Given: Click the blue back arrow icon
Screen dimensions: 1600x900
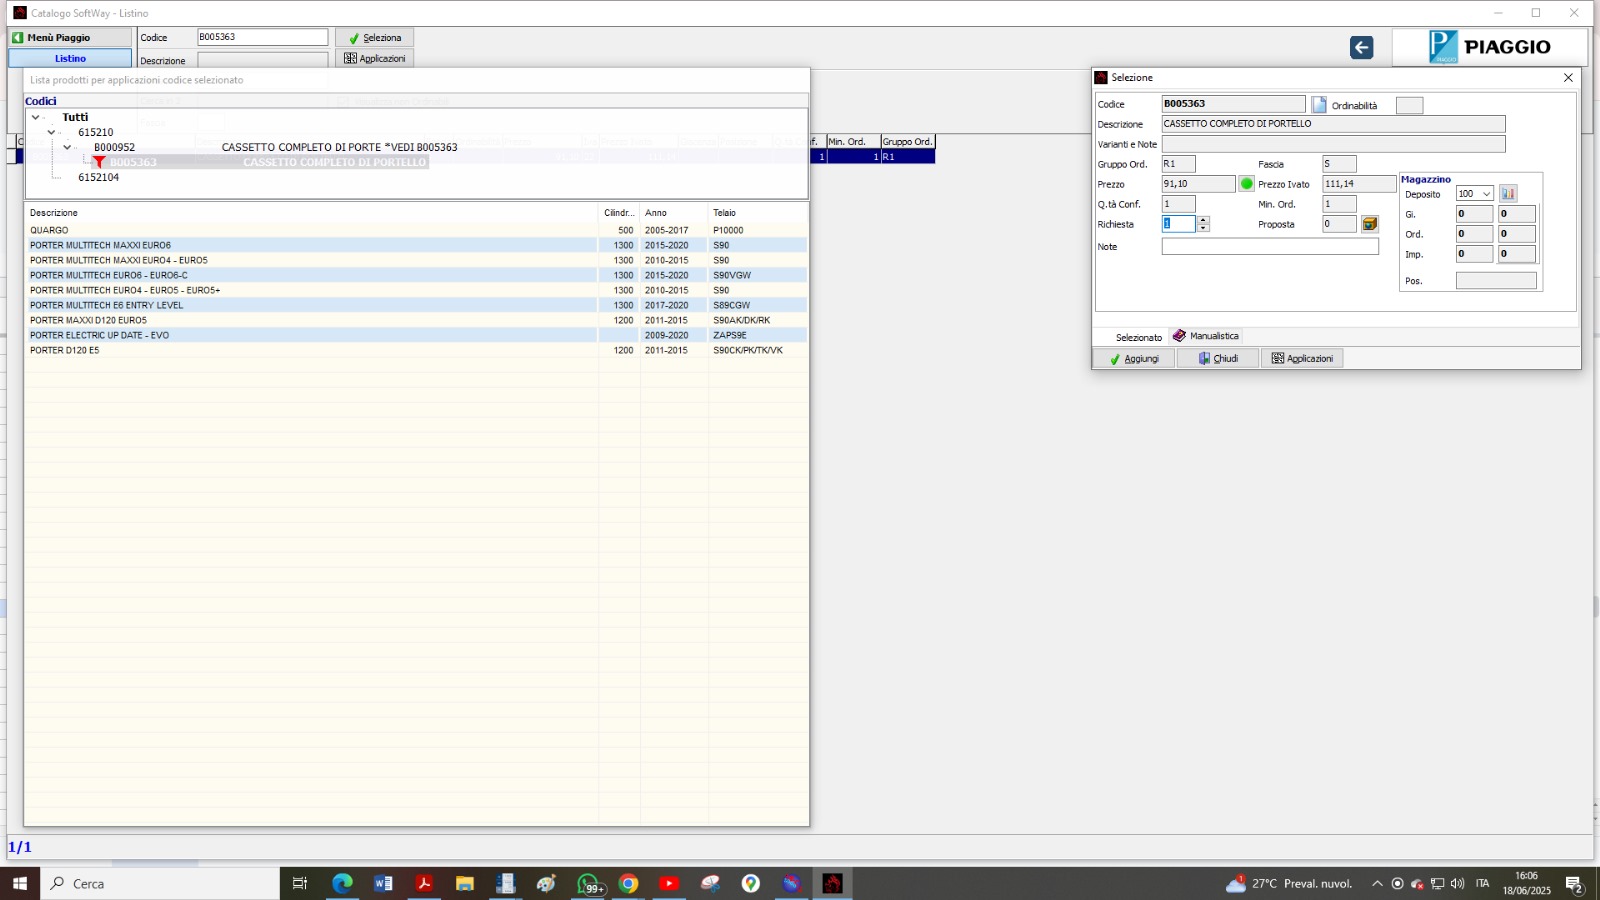Looking at the screenshot, I should [x=1361, y=48].
